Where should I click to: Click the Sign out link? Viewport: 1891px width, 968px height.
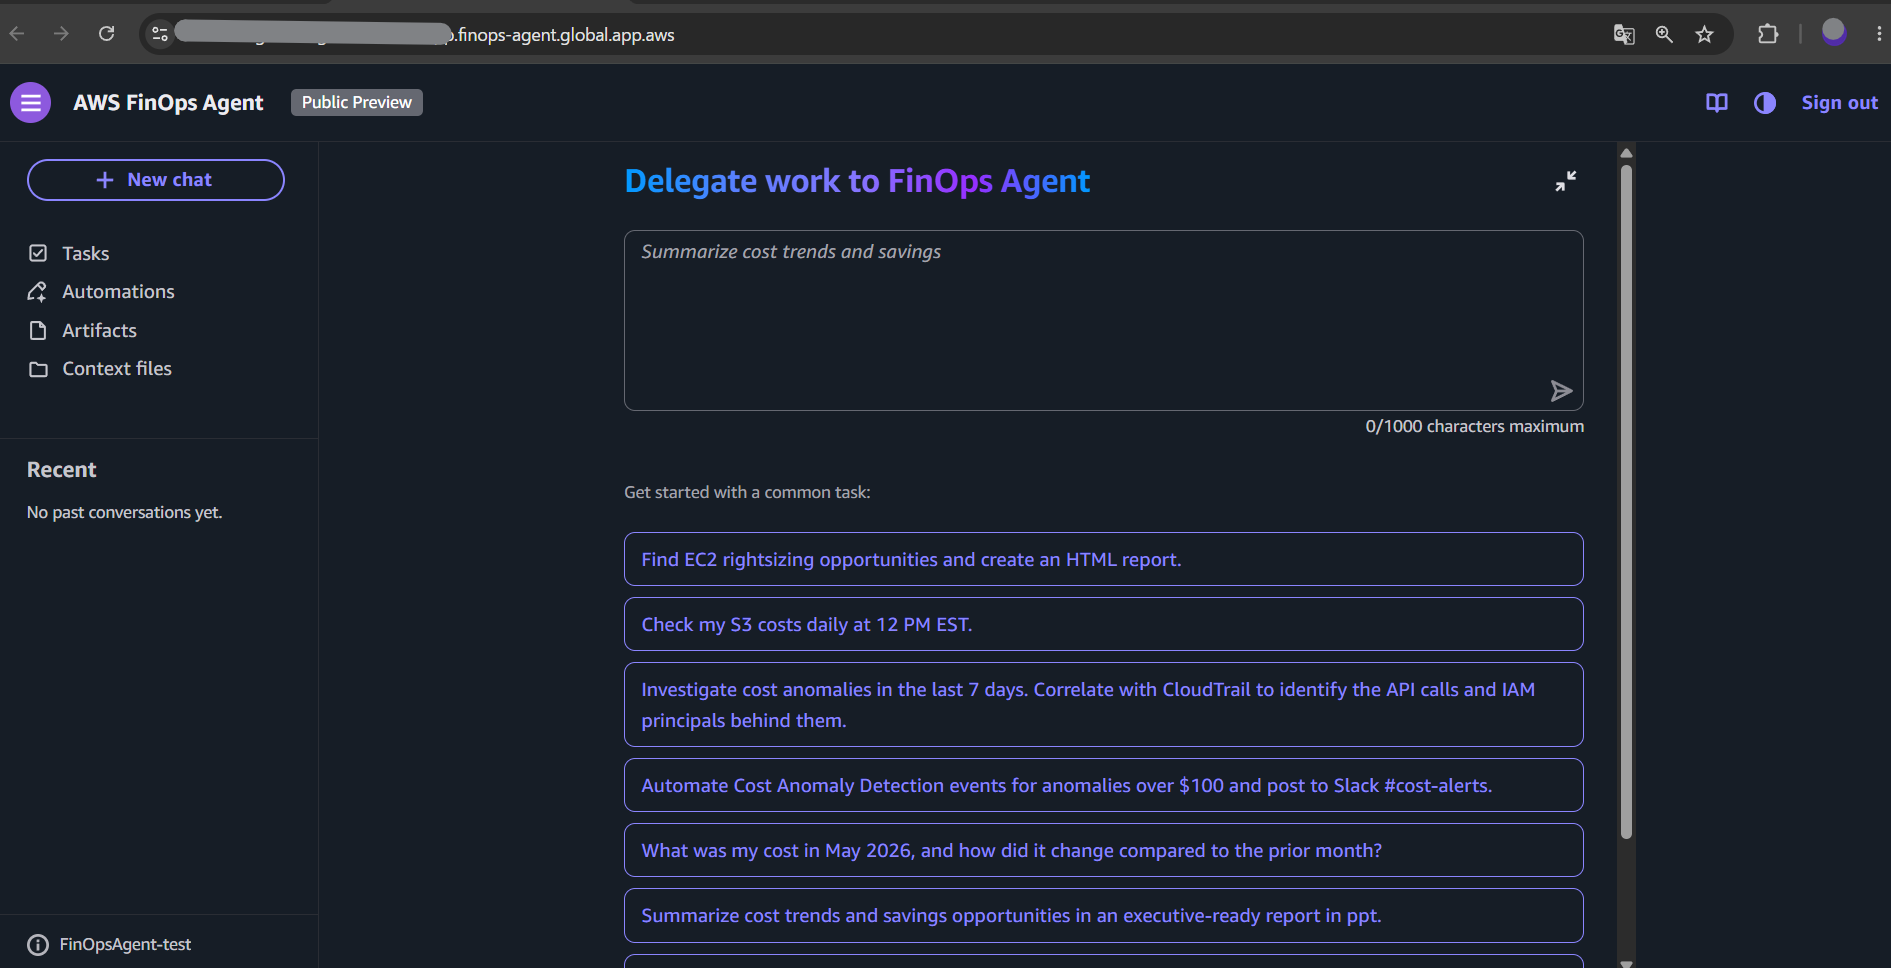1839,103
